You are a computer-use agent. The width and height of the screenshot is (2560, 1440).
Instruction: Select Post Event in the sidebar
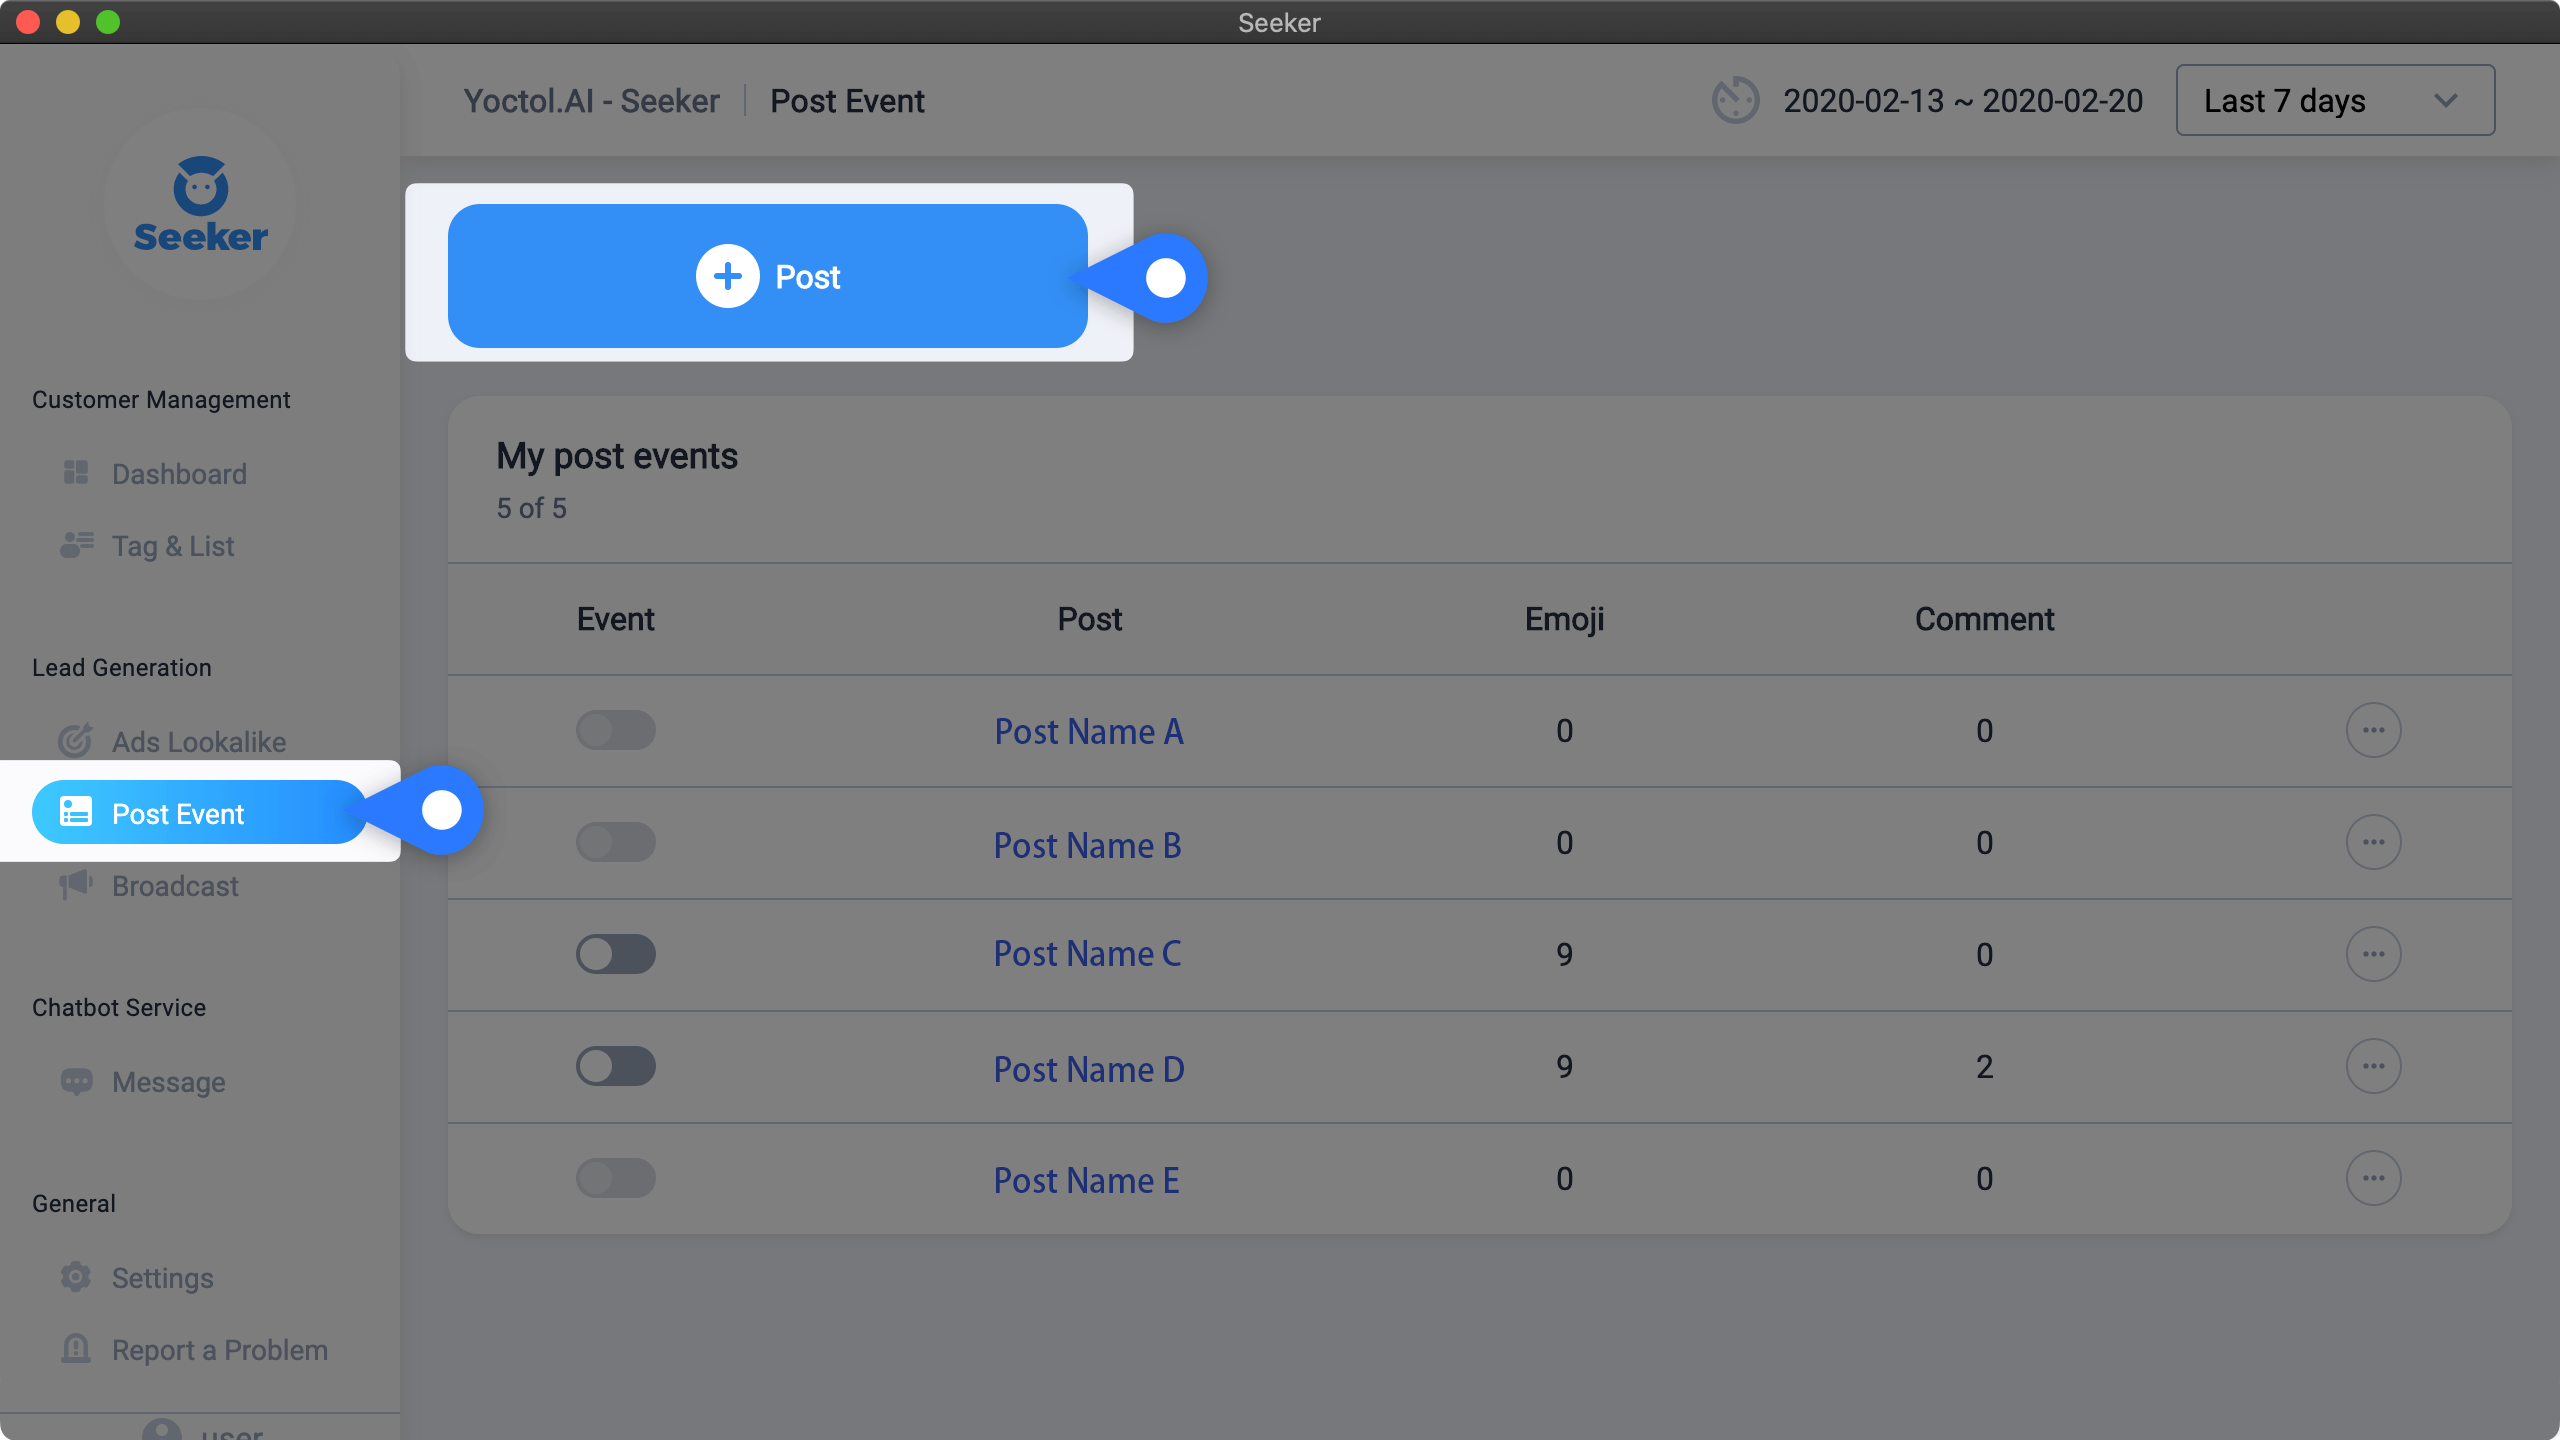pos(200,812)
